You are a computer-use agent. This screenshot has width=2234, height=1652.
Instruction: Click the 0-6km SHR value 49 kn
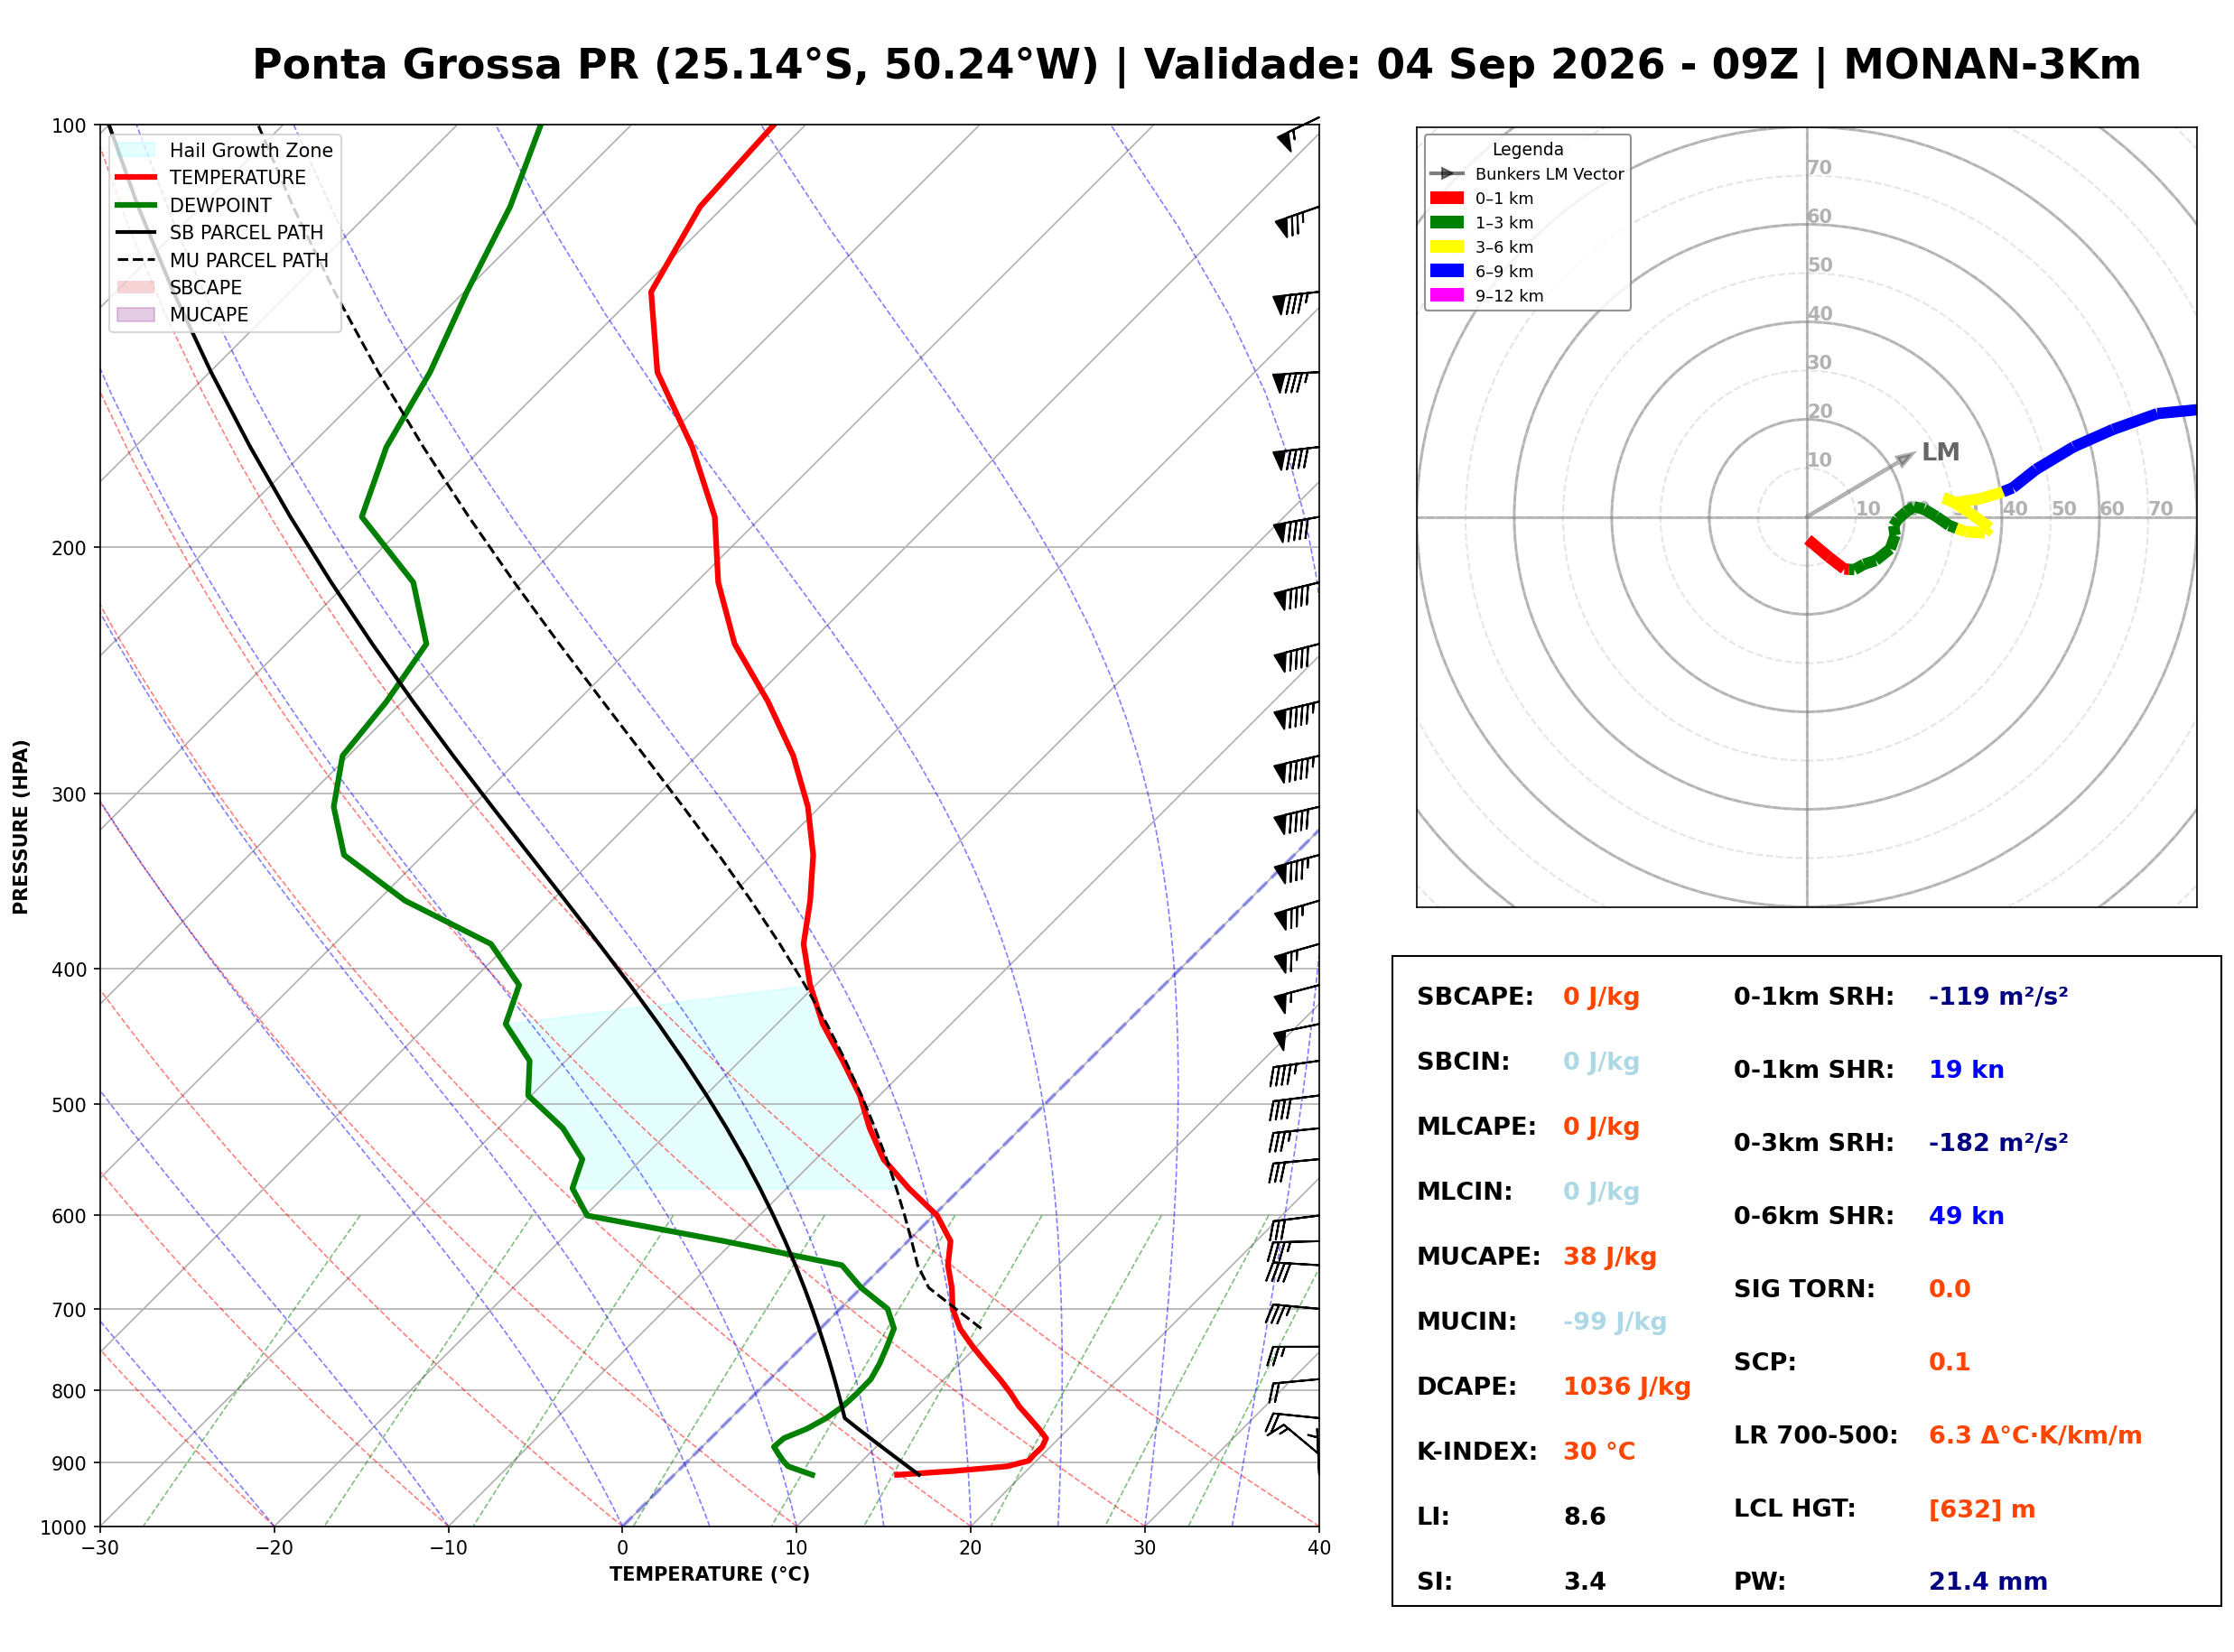(1967, 1216)
